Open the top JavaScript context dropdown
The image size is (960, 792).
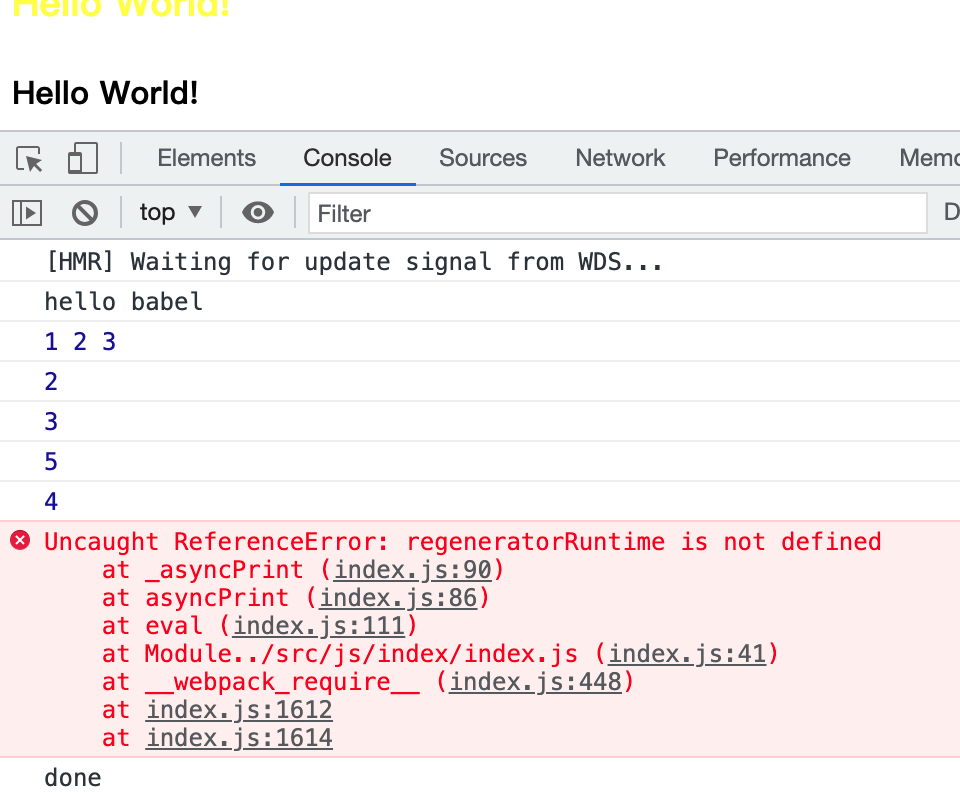pos(170,212)
